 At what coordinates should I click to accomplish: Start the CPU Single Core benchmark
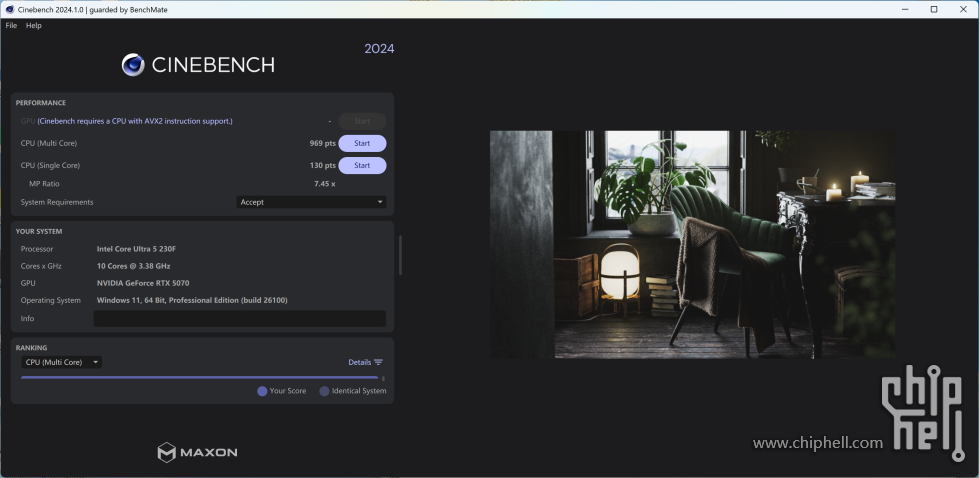pos(362,165)
